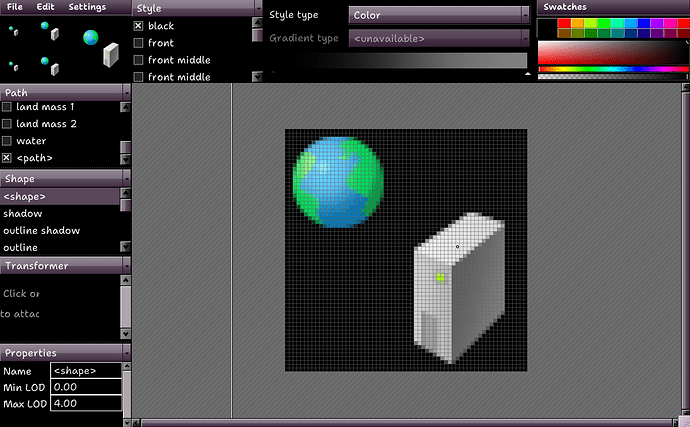Select the water path label

(31, 141)
